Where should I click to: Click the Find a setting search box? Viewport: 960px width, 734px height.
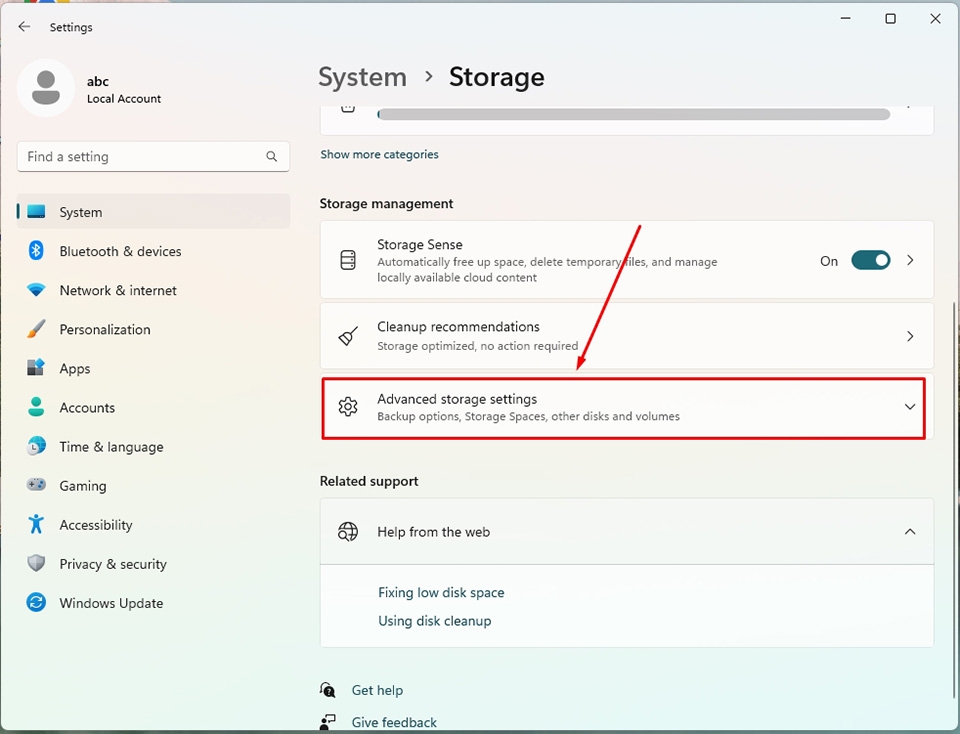click(x=153, y=157)
